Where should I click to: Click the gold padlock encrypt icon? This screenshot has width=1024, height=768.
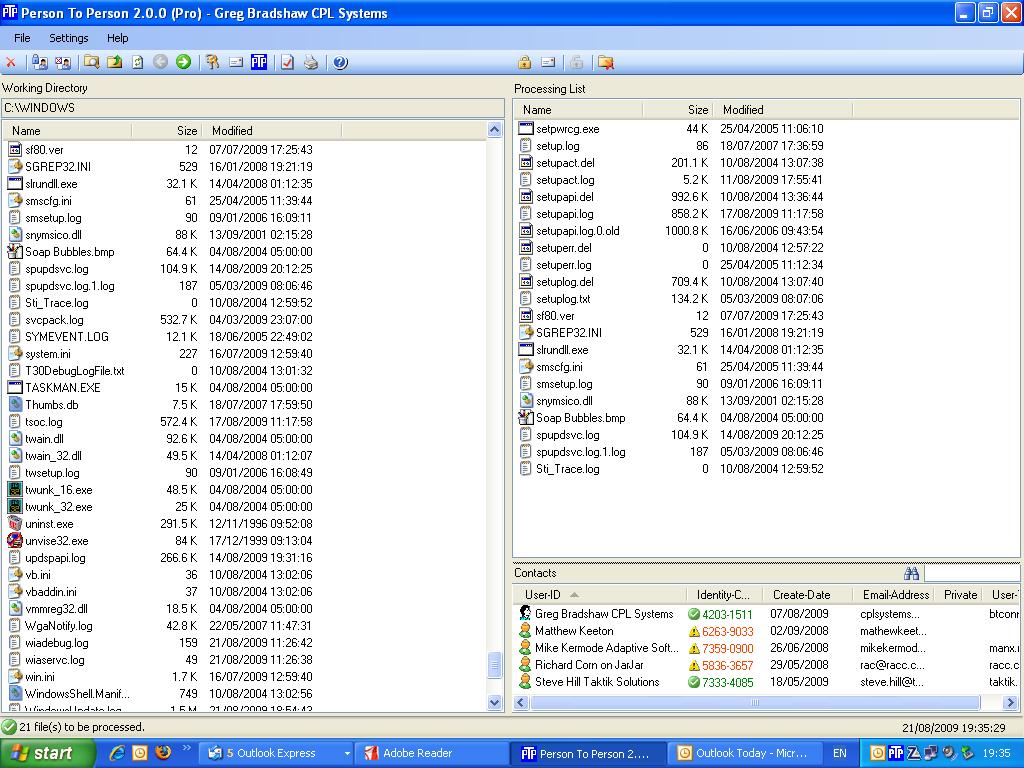(524, 62)
